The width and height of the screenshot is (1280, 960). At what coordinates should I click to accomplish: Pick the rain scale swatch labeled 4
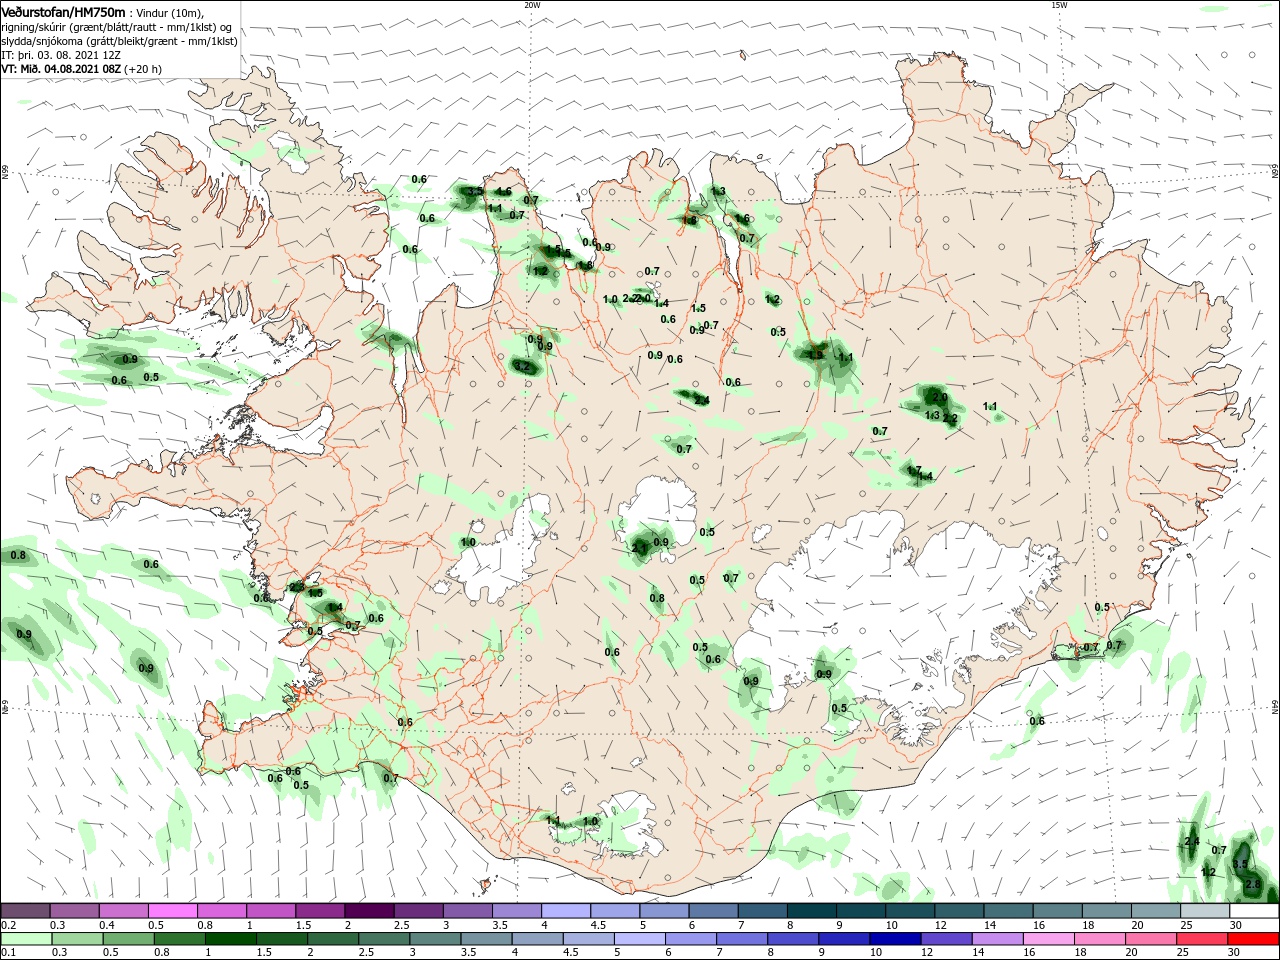(x=536, y=939)
